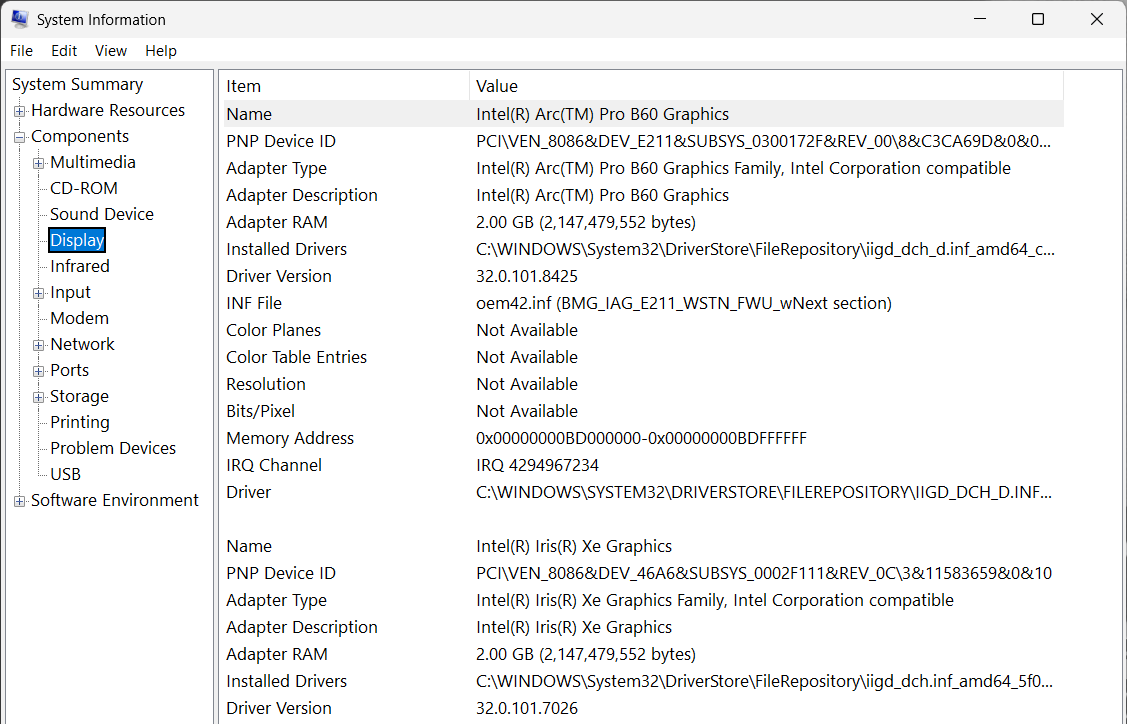Select Sound Device in the tree

tap(101, 214)
